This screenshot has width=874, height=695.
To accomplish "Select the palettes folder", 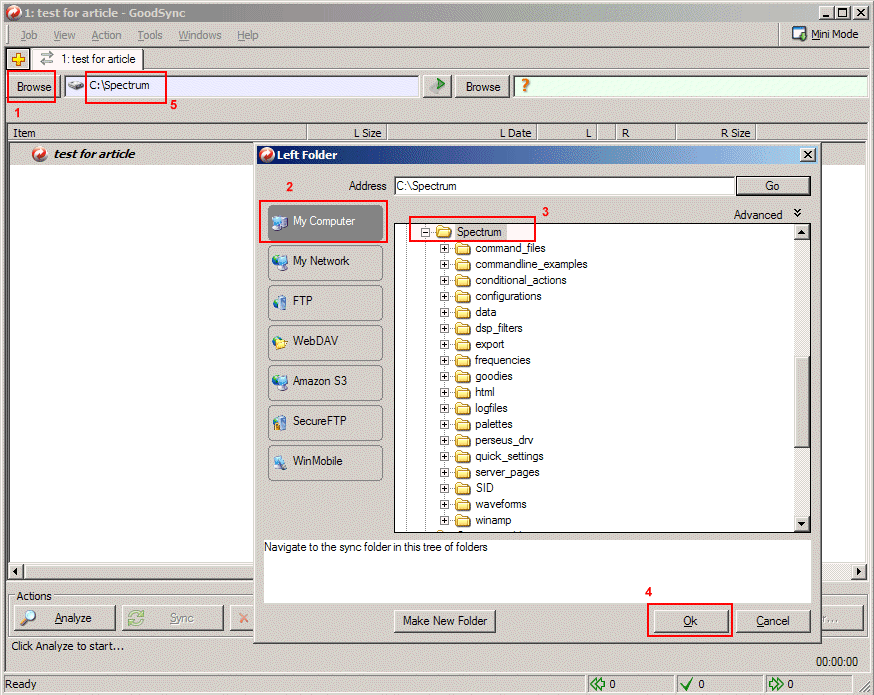I will [493, 425].
